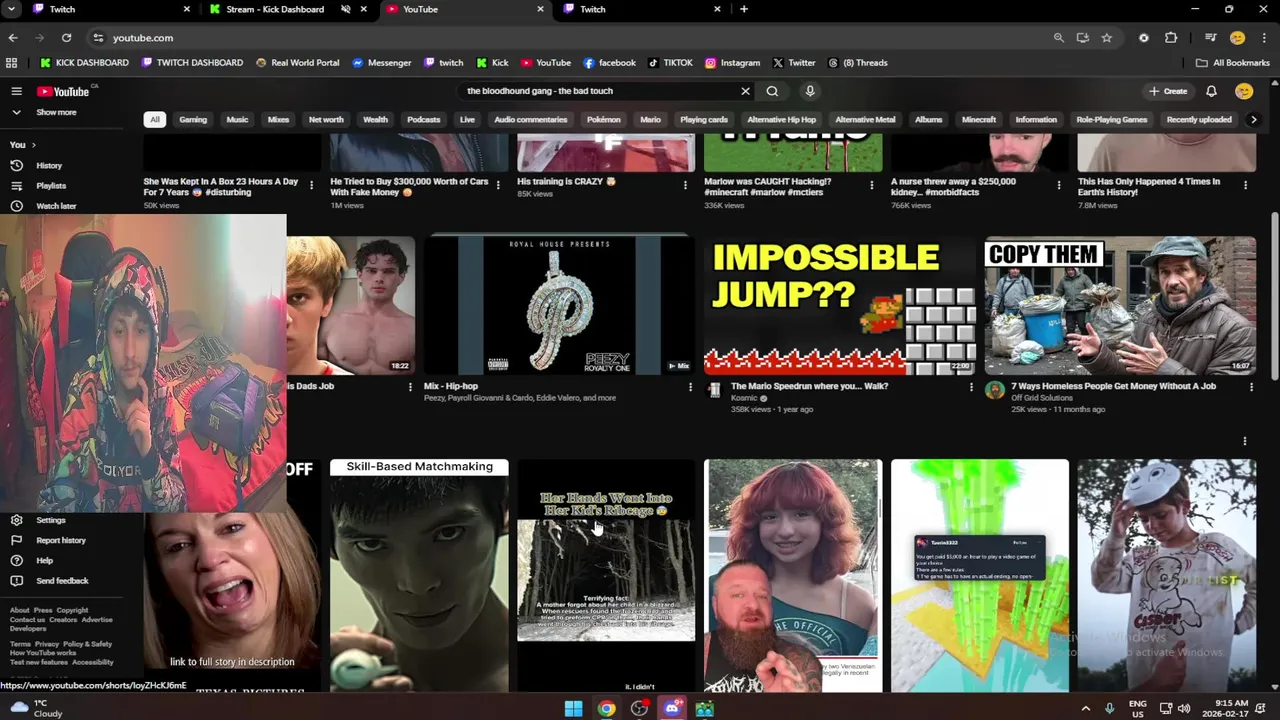
Task: Go back in browser navigation
Action: tap(13, 38)
